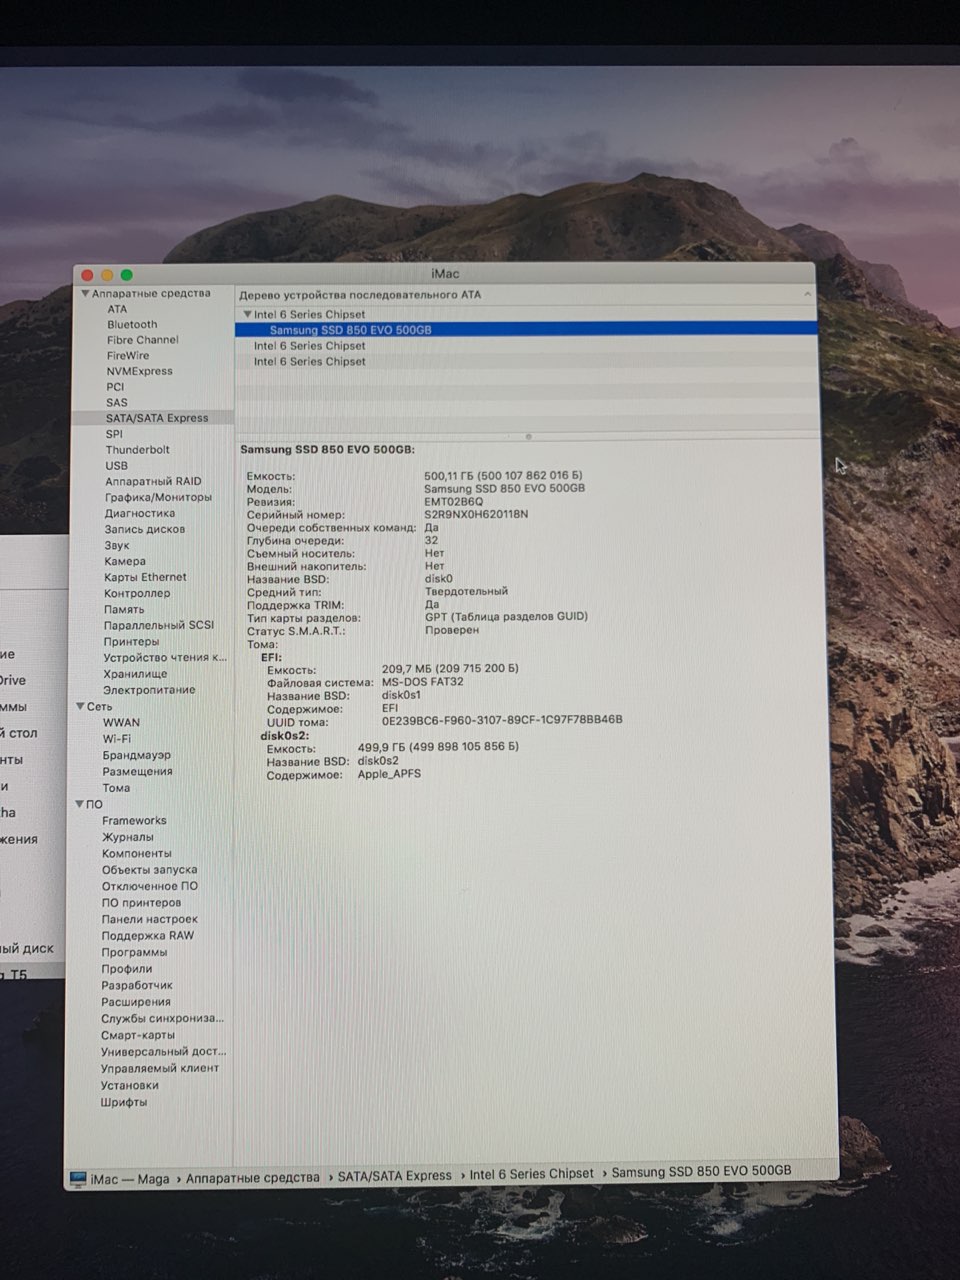Select Графика/Мониторы in the sidebar
The image size is (960, 1280).
(158, 497)
